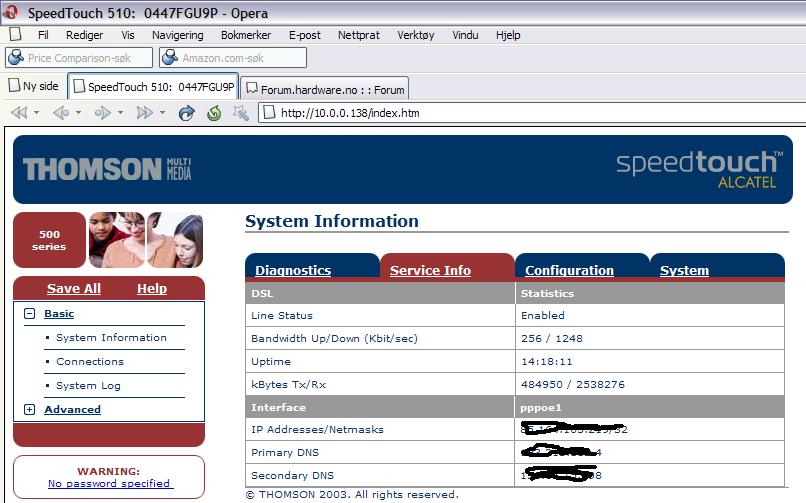Go back with the Back arrow icon
The height and width of the screenshot is (503, 806).
coord(61,113)
